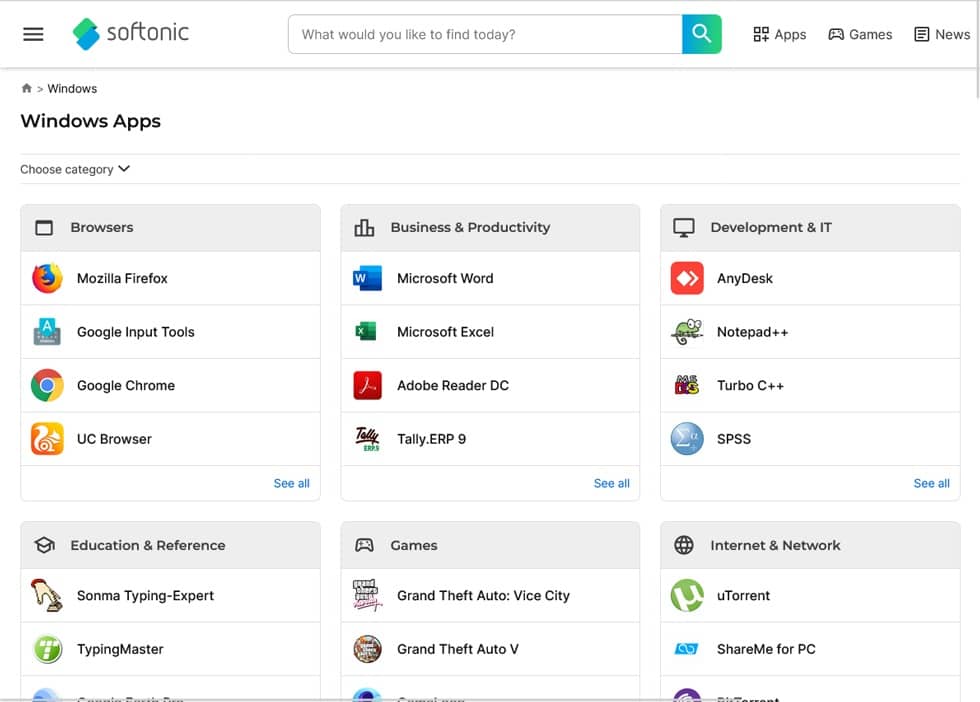The height and width of the screenshot is (702, 980).
Task: Click the Microsoft Word icon
Action: click(x=368, y=278)
